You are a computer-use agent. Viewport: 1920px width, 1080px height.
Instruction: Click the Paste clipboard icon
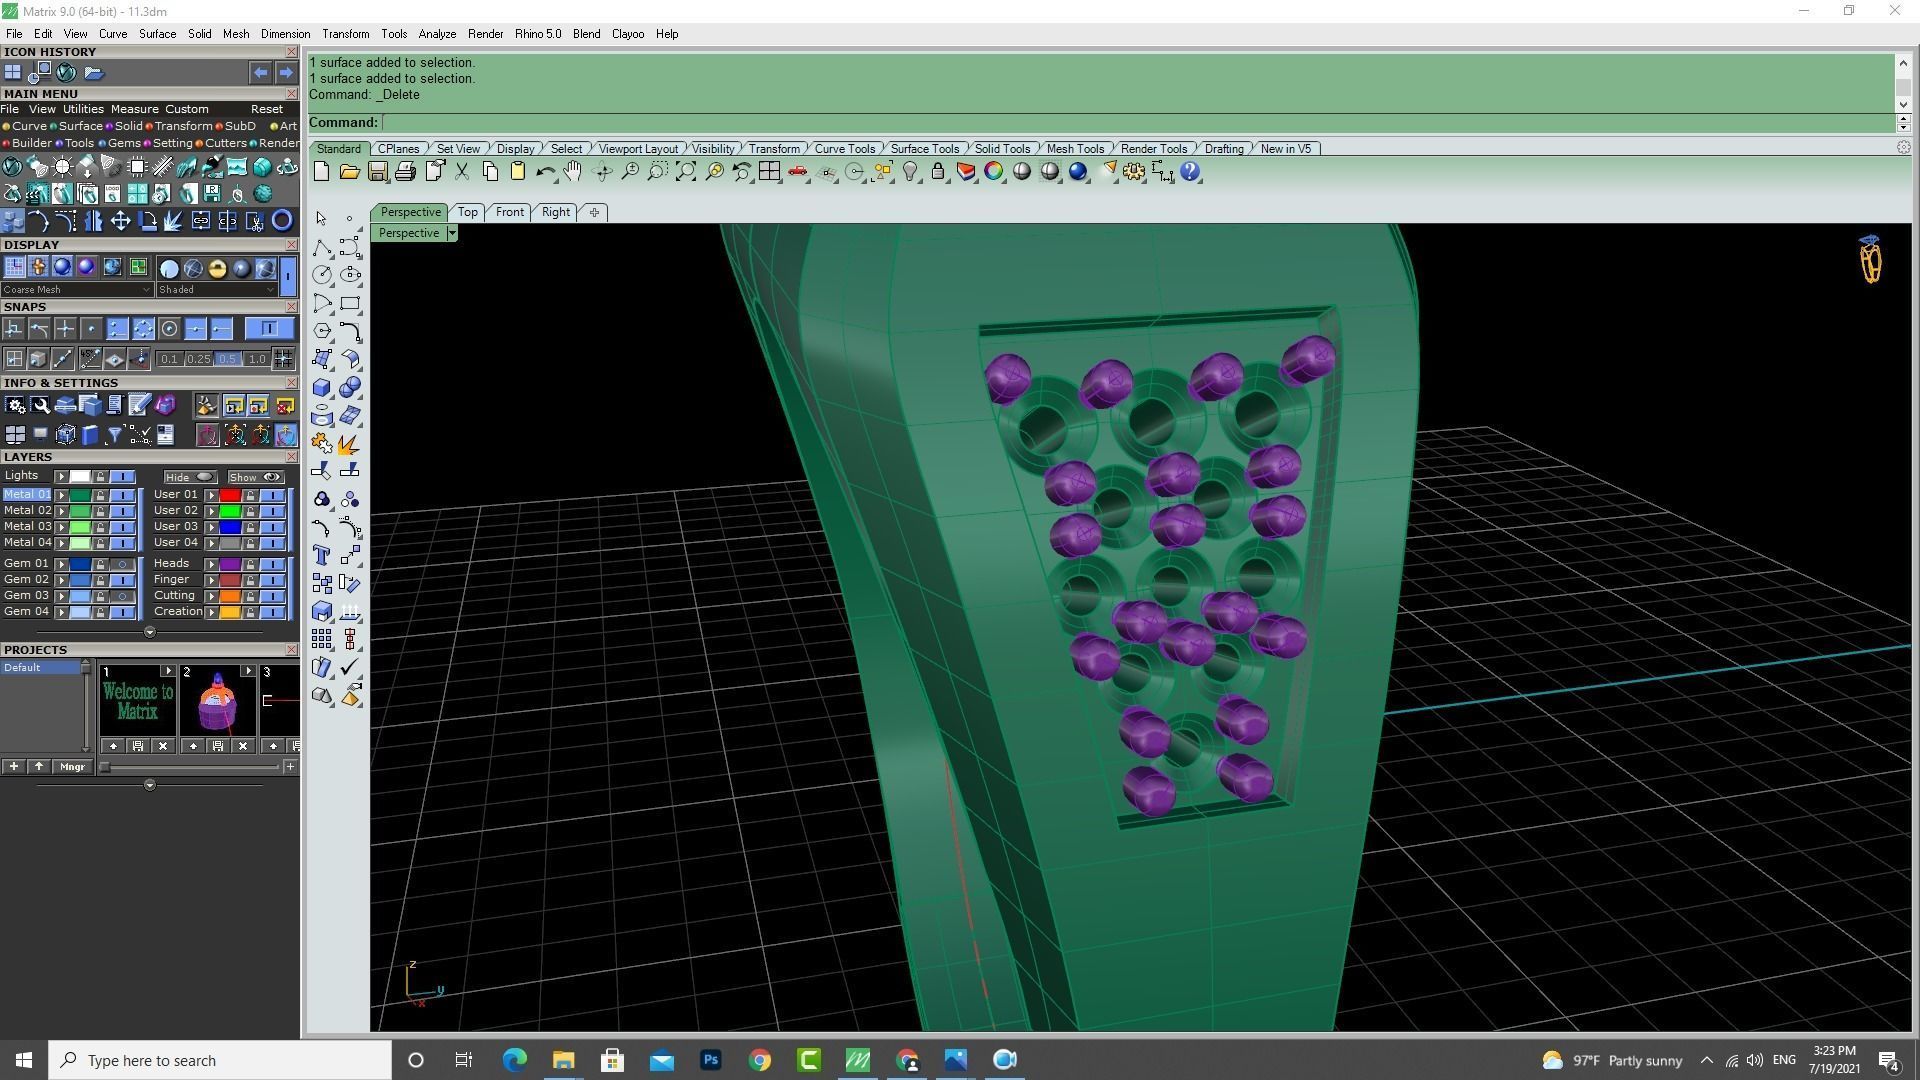pyautogui.click(x=518, y=172)
